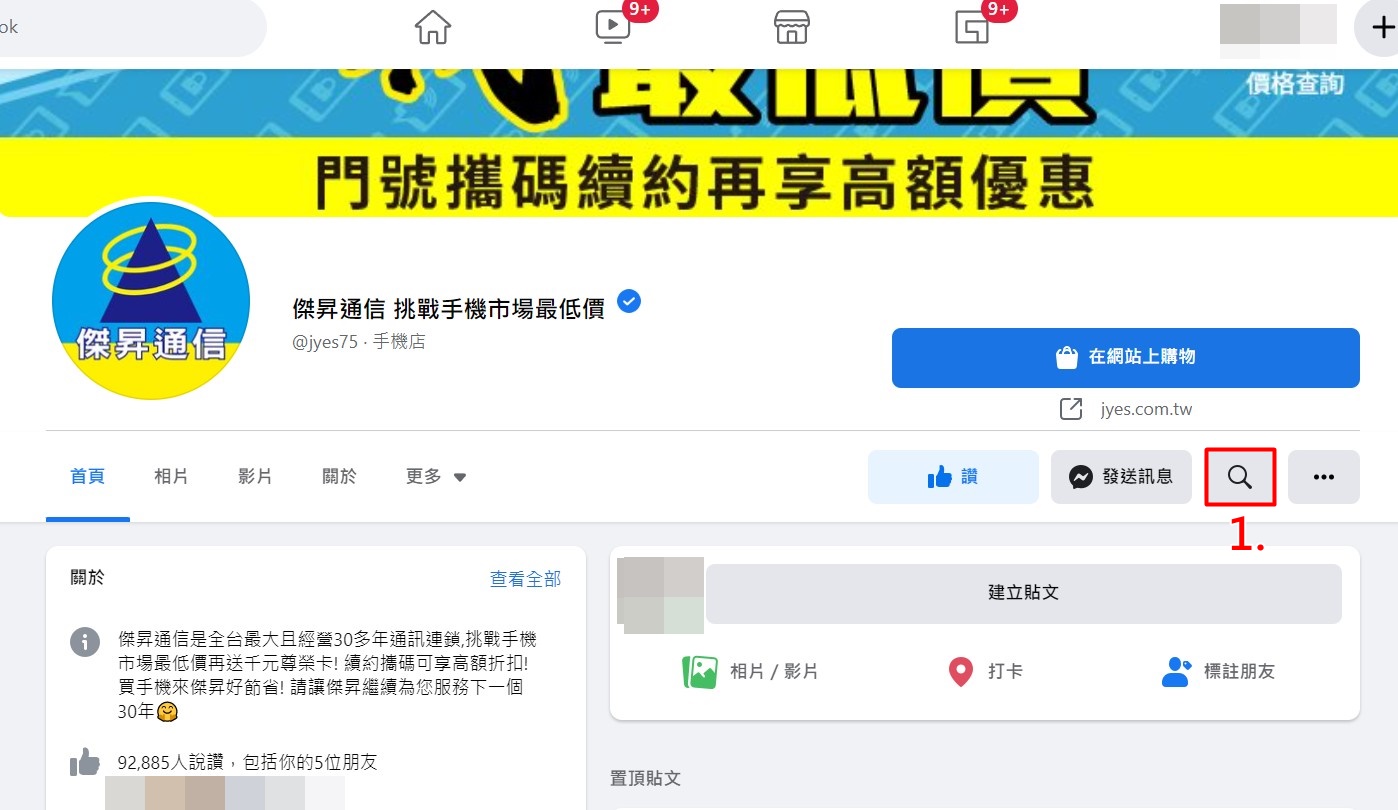Screen dimensions: 1398x810
Task: Toggle the 讚 Like button
Action: [x=953, y=477]
